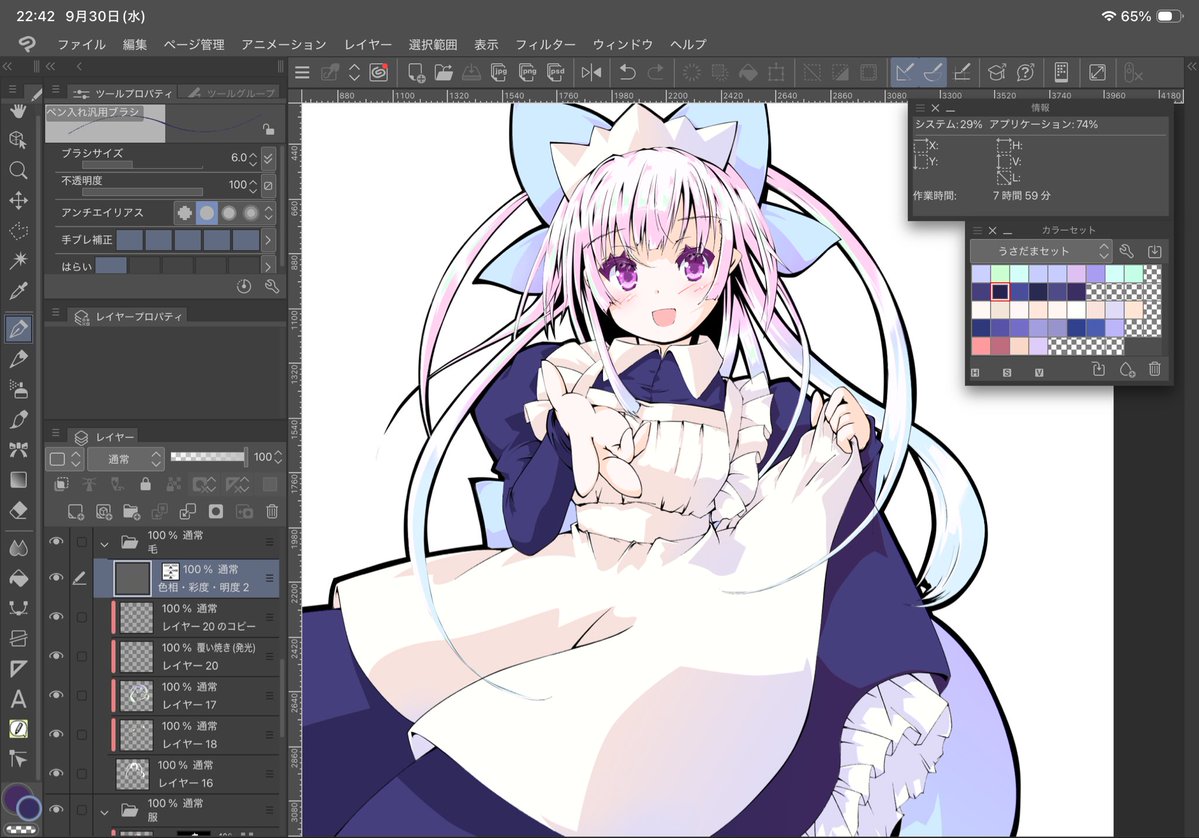Adjust brush size 6.0 stepper
Screen dimensions: 1199x838
tap(253, 158)
